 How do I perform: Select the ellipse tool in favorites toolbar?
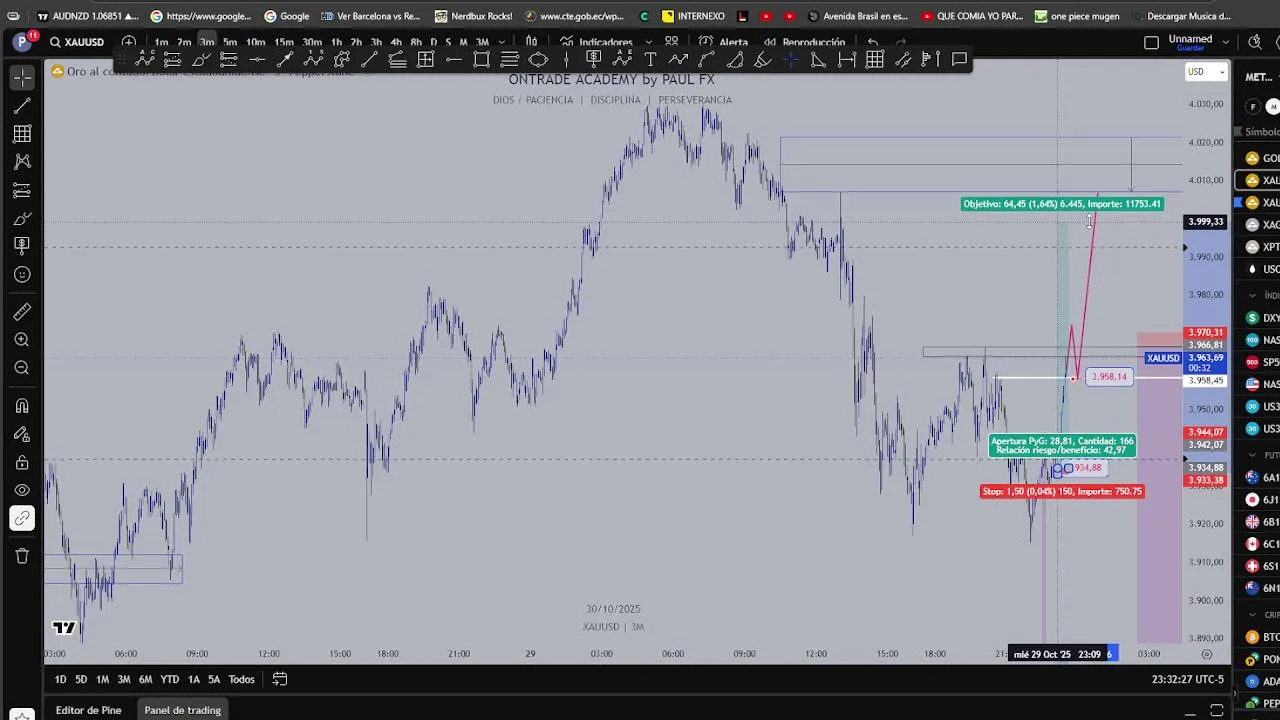(538, 60)
